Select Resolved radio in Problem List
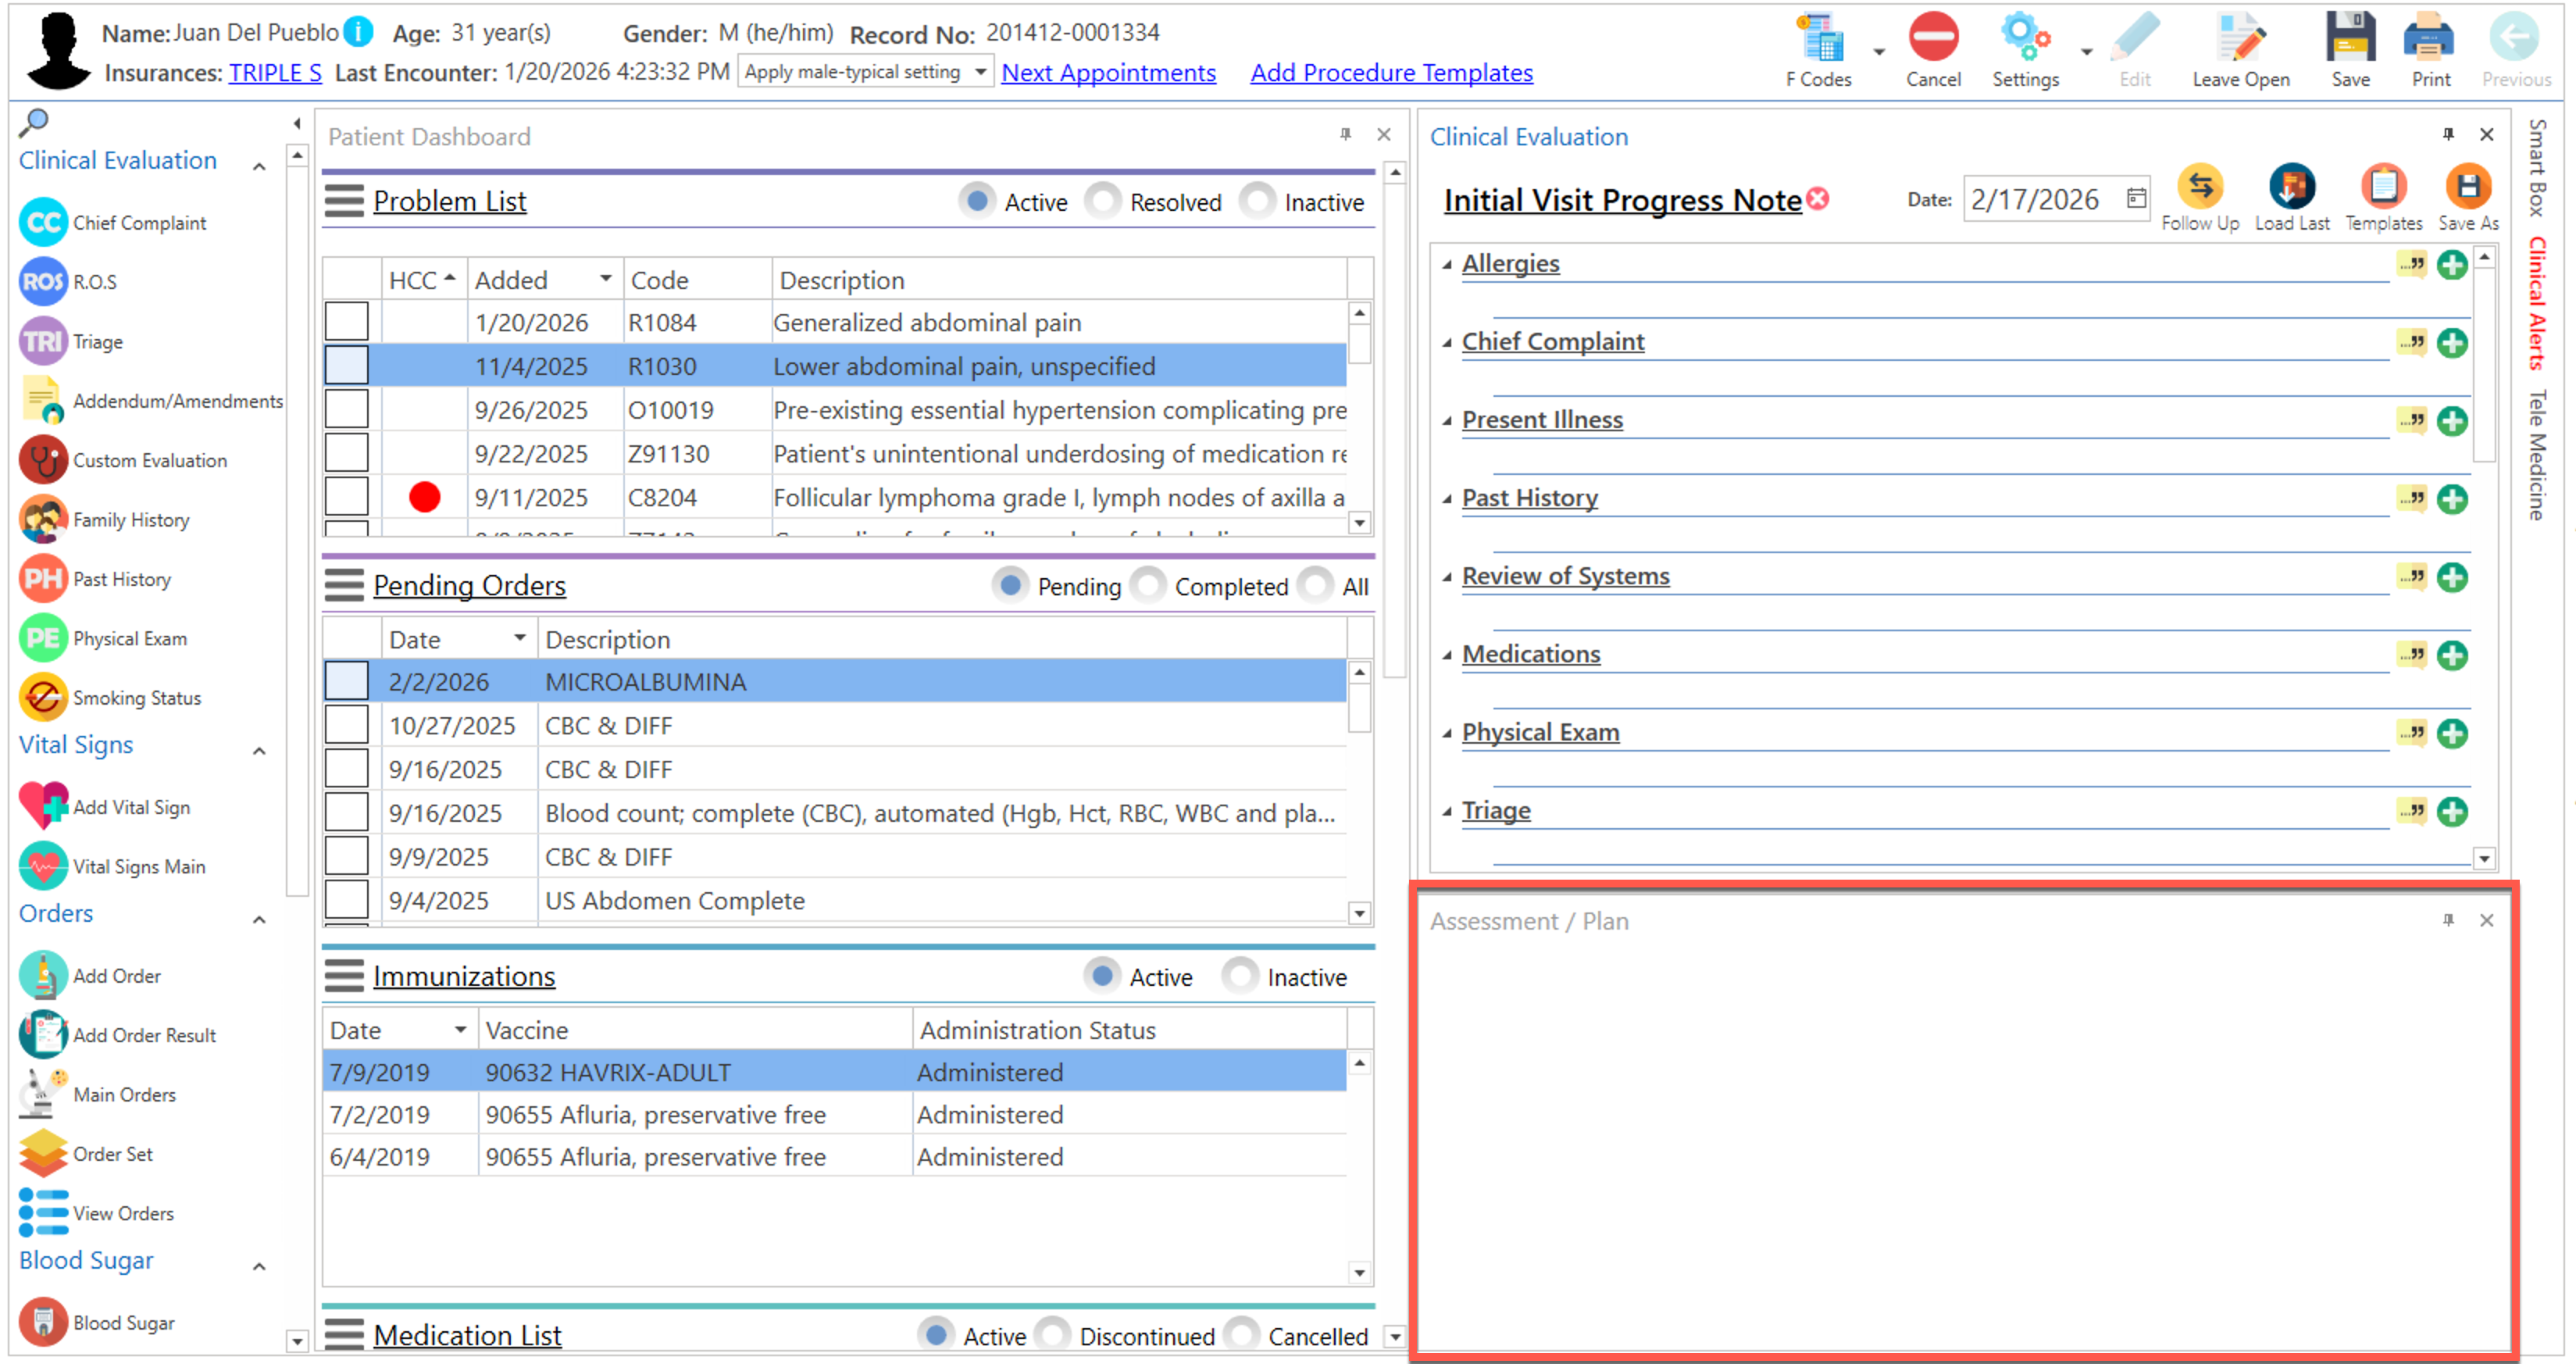Screen dimensions: 2576x1364 click(x=1103, y=201)
